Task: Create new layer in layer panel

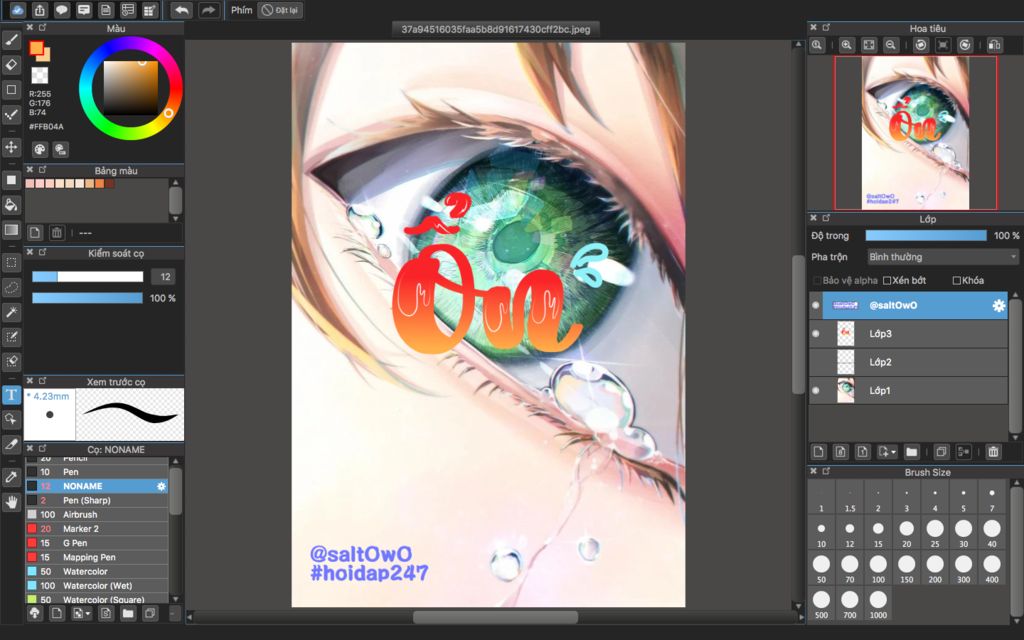Action: (818, 452)
